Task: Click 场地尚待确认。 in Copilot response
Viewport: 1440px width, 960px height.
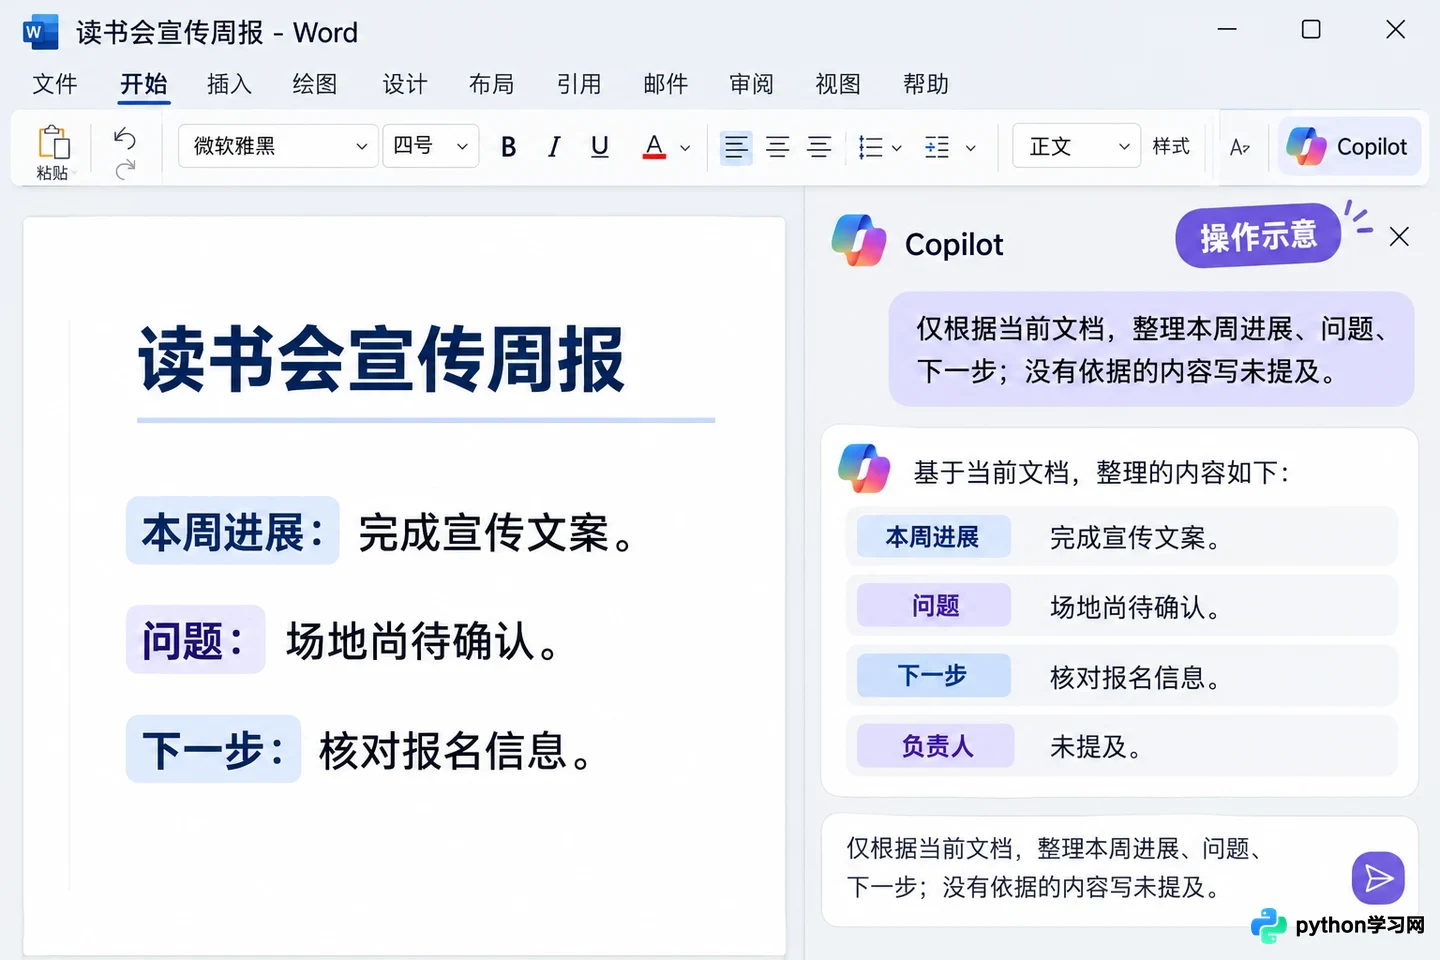Action: click(1135, 608)
